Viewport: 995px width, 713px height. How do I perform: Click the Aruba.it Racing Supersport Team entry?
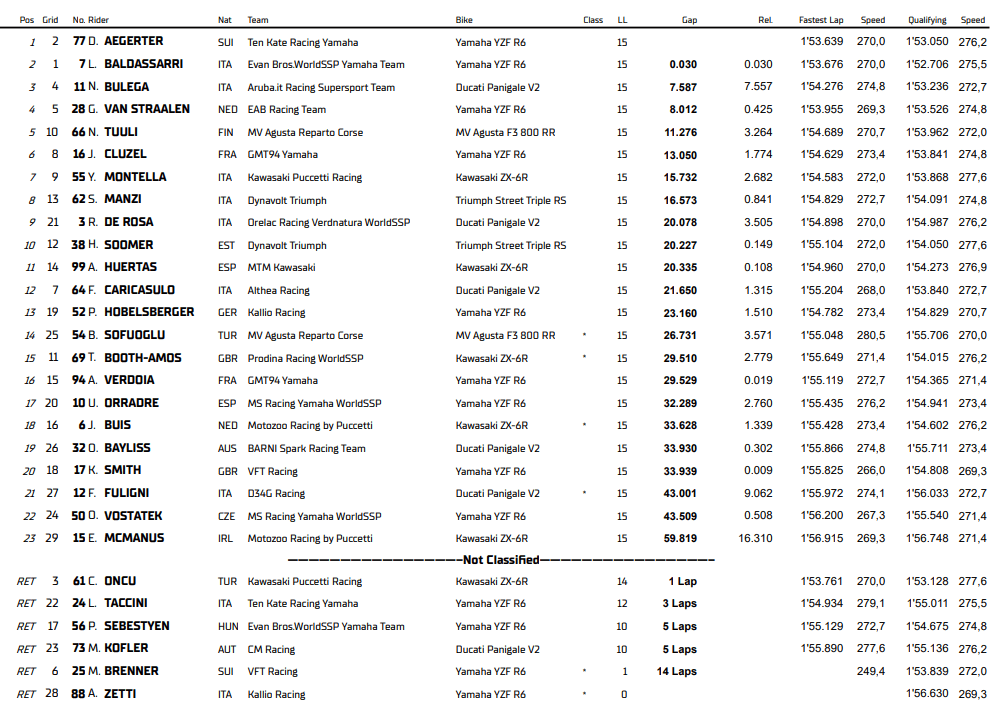point(321,87)
